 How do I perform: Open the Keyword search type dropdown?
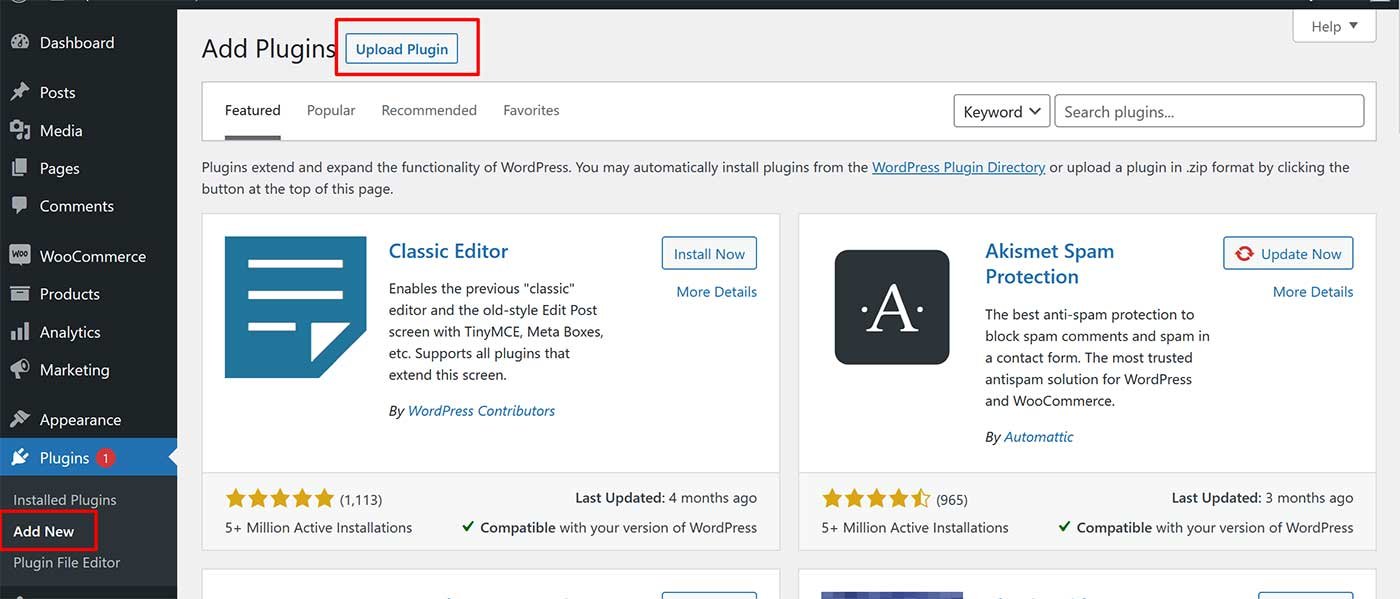click(1001, 112)
